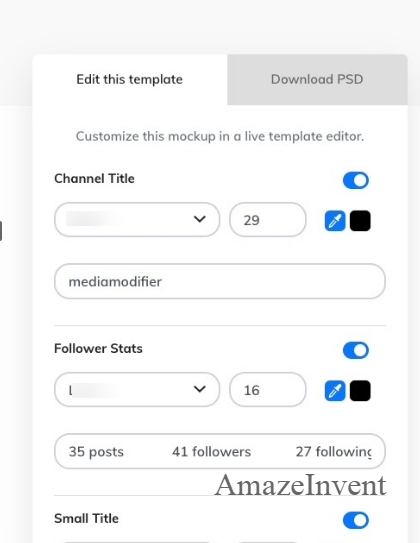Click the AmazeInvent watermark text
This screenshot has width=420, height=543.
pos(301,485)
